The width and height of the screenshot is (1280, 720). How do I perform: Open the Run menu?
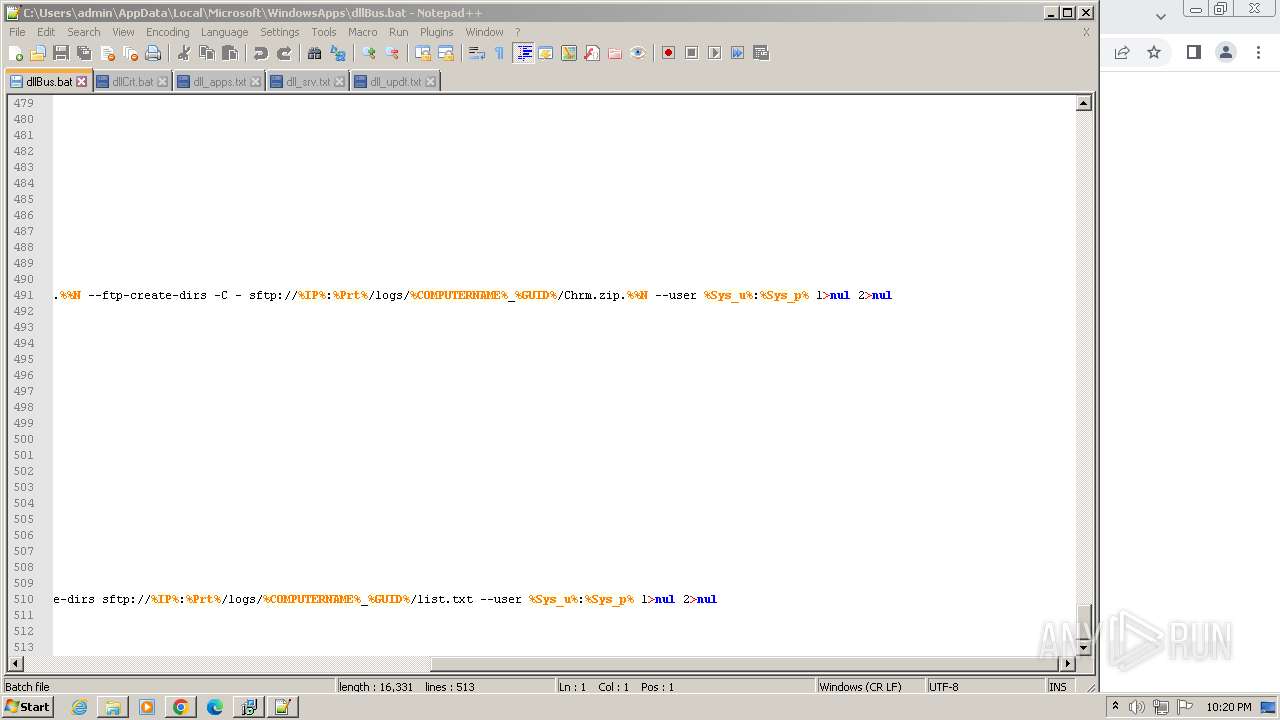click(x=399, y=32)
